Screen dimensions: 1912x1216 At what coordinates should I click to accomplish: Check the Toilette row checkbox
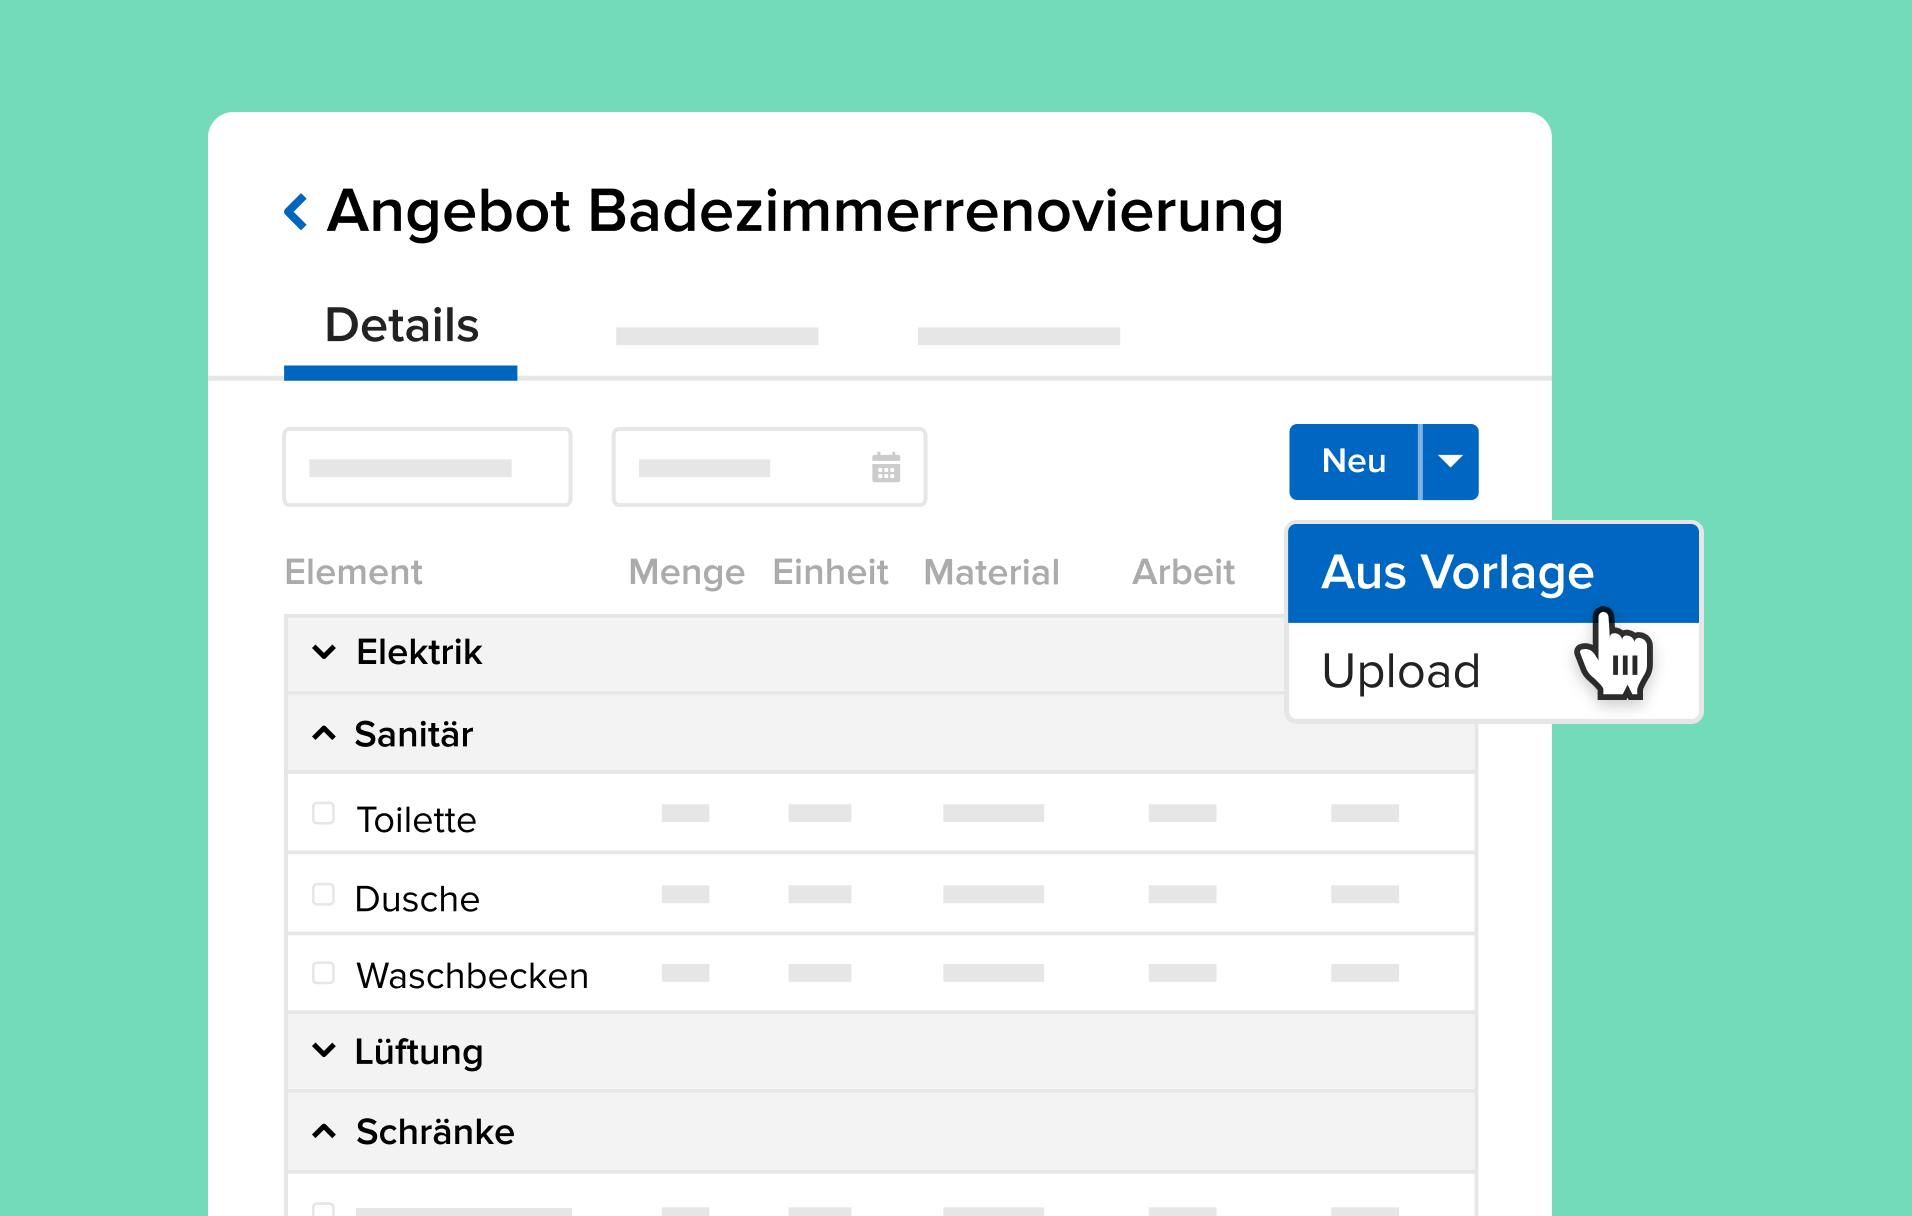[x=323, y=813]
